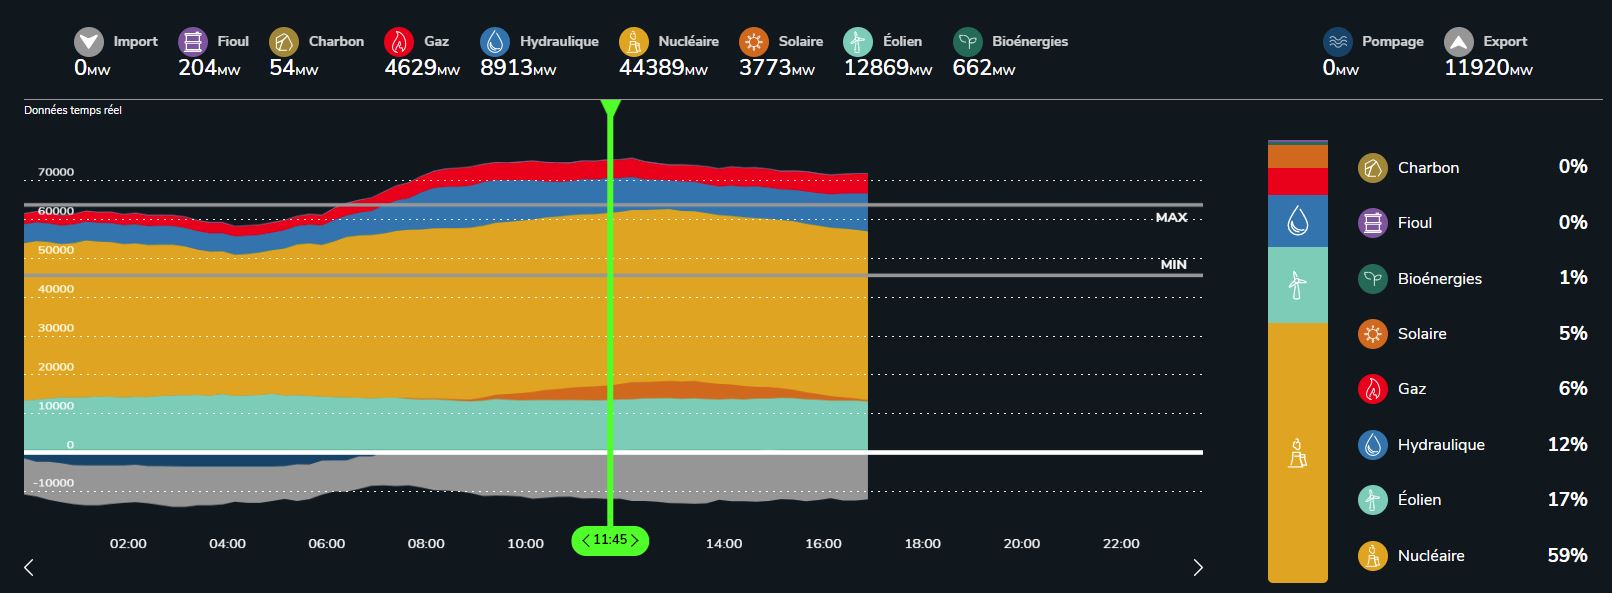Select the Pompage waves icon

(1338, 42)
